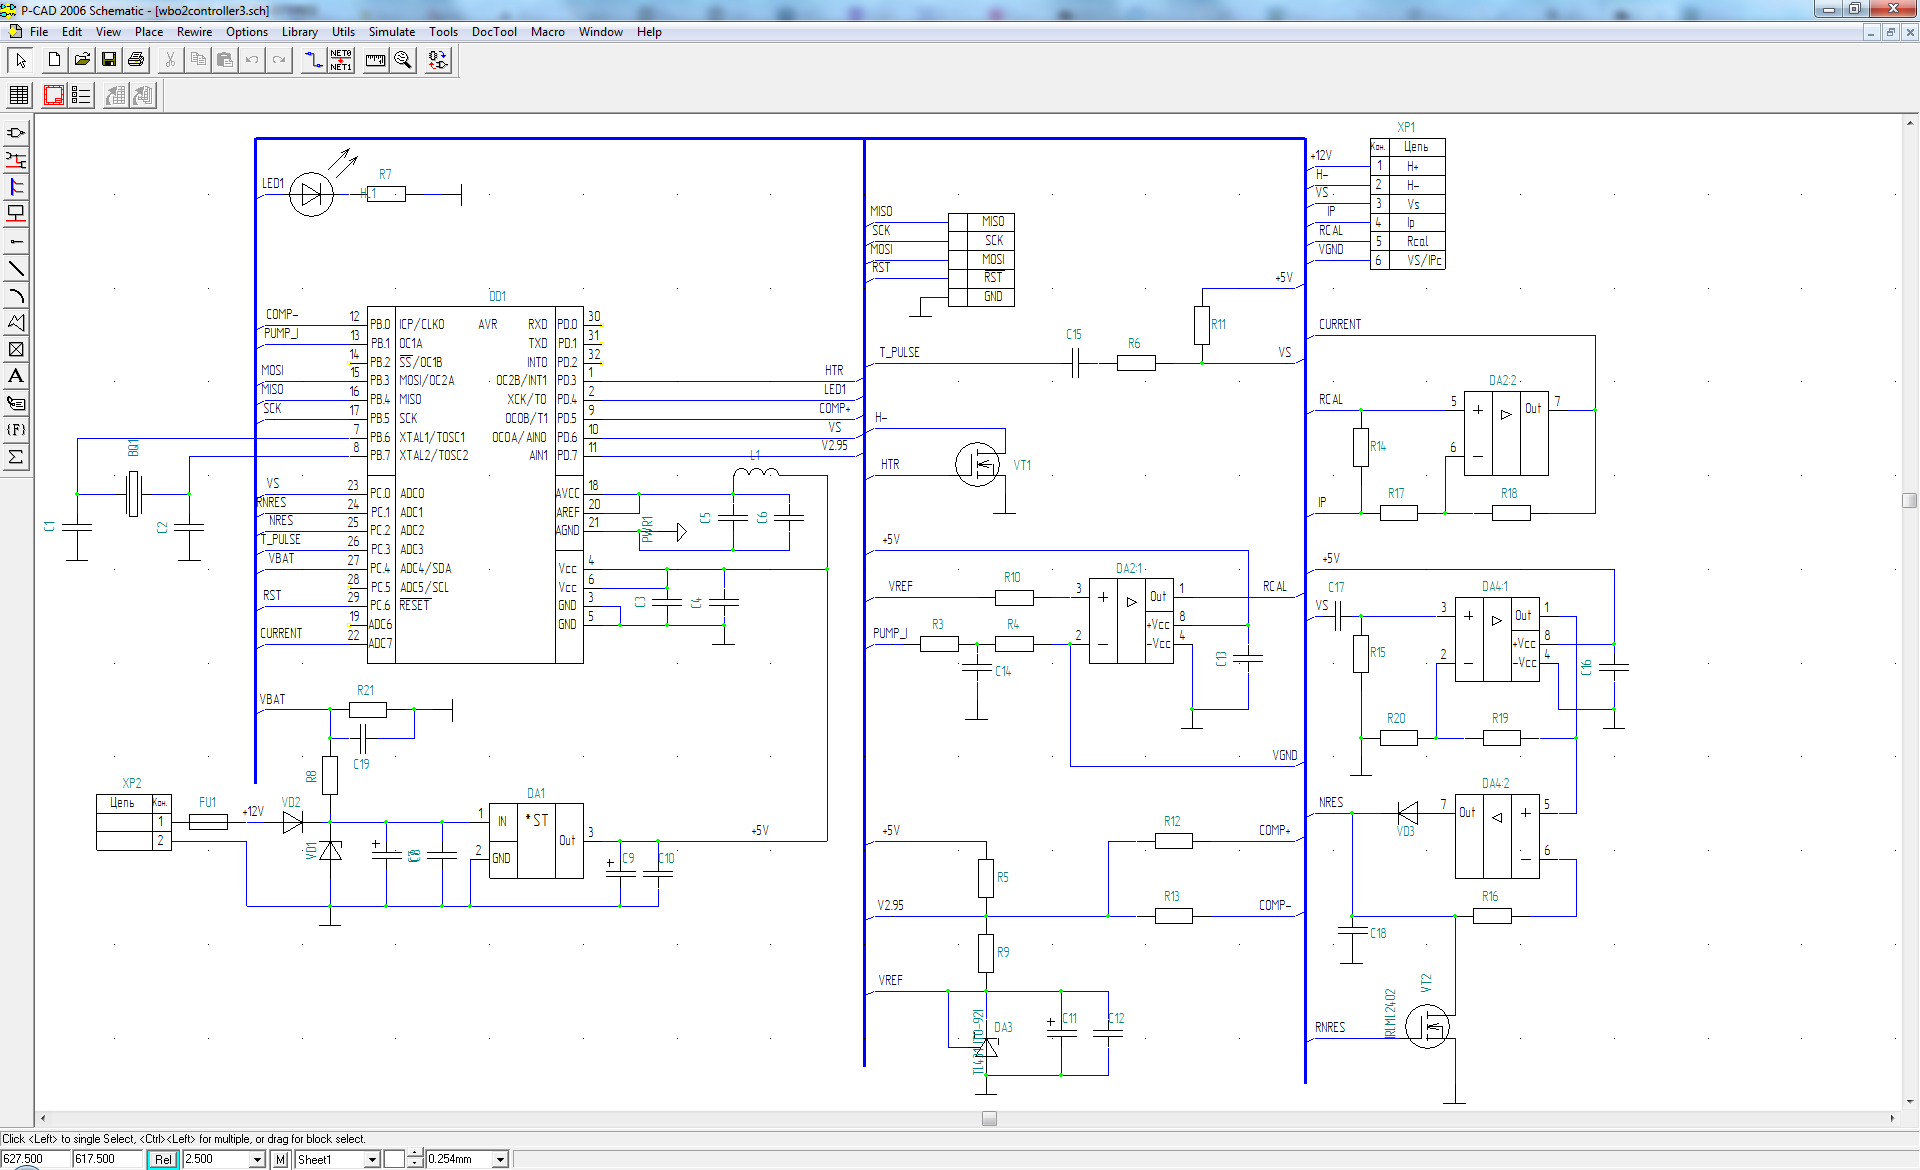This screenshot has width=1920, height=1170.
Task: Select the Measure ruler tool
Action: 375,60
